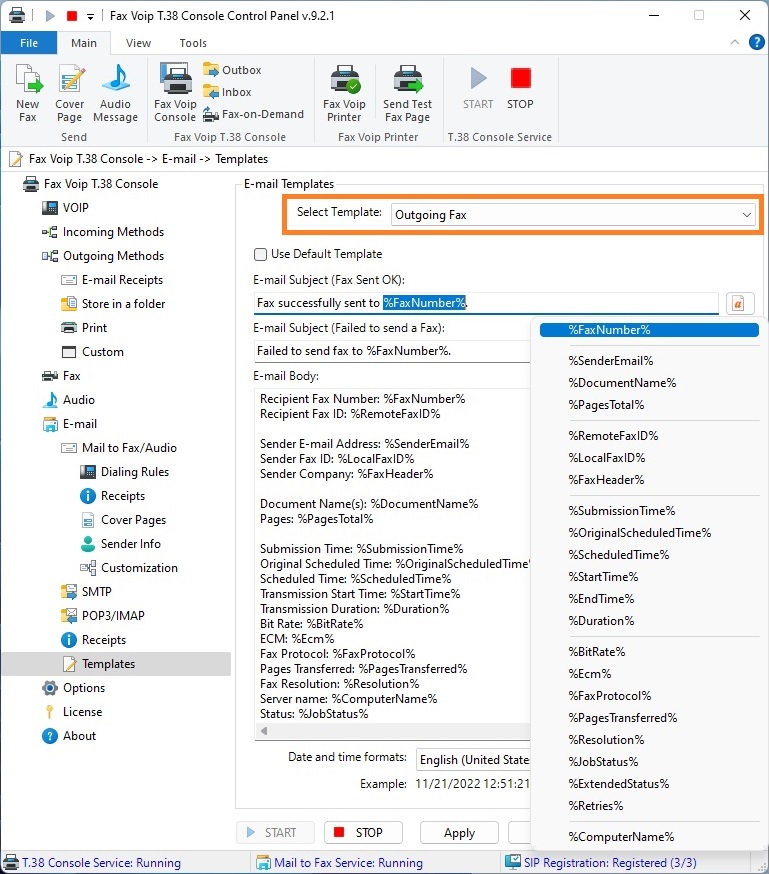Click Fax Sent OK subject field
Image resolution: width=769 pixels, height=874 pixels.
[486, 303]
